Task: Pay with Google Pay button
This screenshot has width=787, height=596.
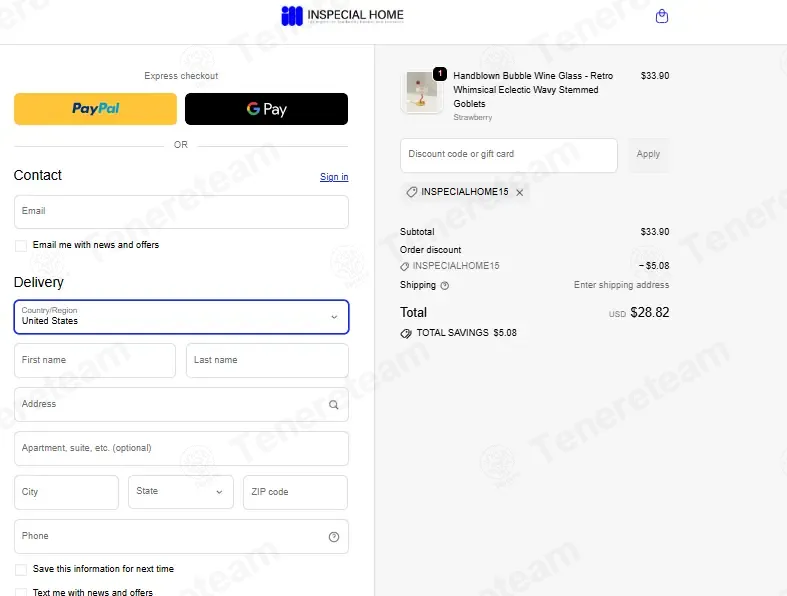Action: [266, 109]
